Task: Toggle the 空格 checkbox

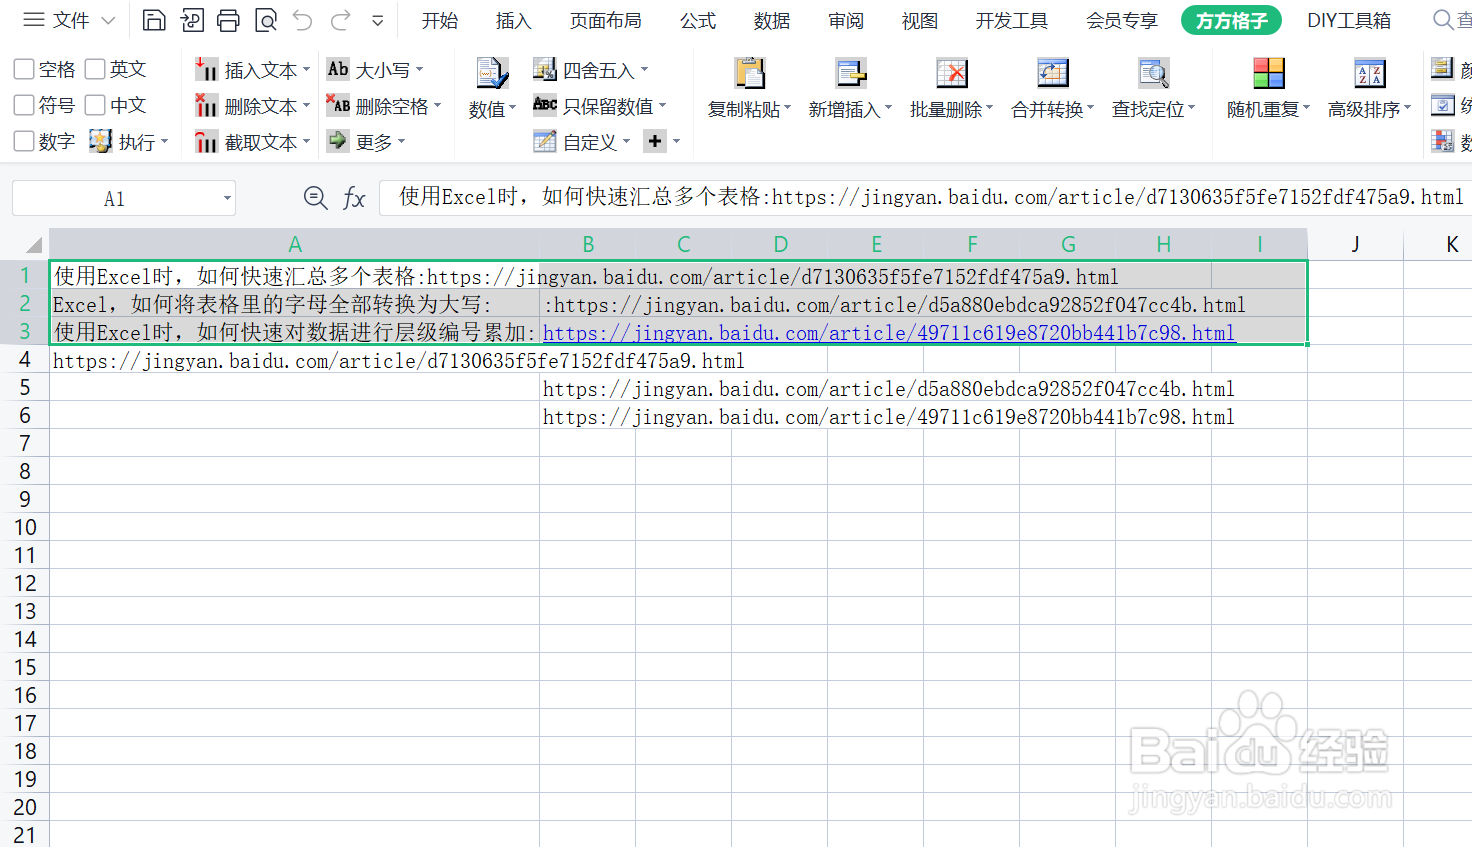Action: point(24,69)
